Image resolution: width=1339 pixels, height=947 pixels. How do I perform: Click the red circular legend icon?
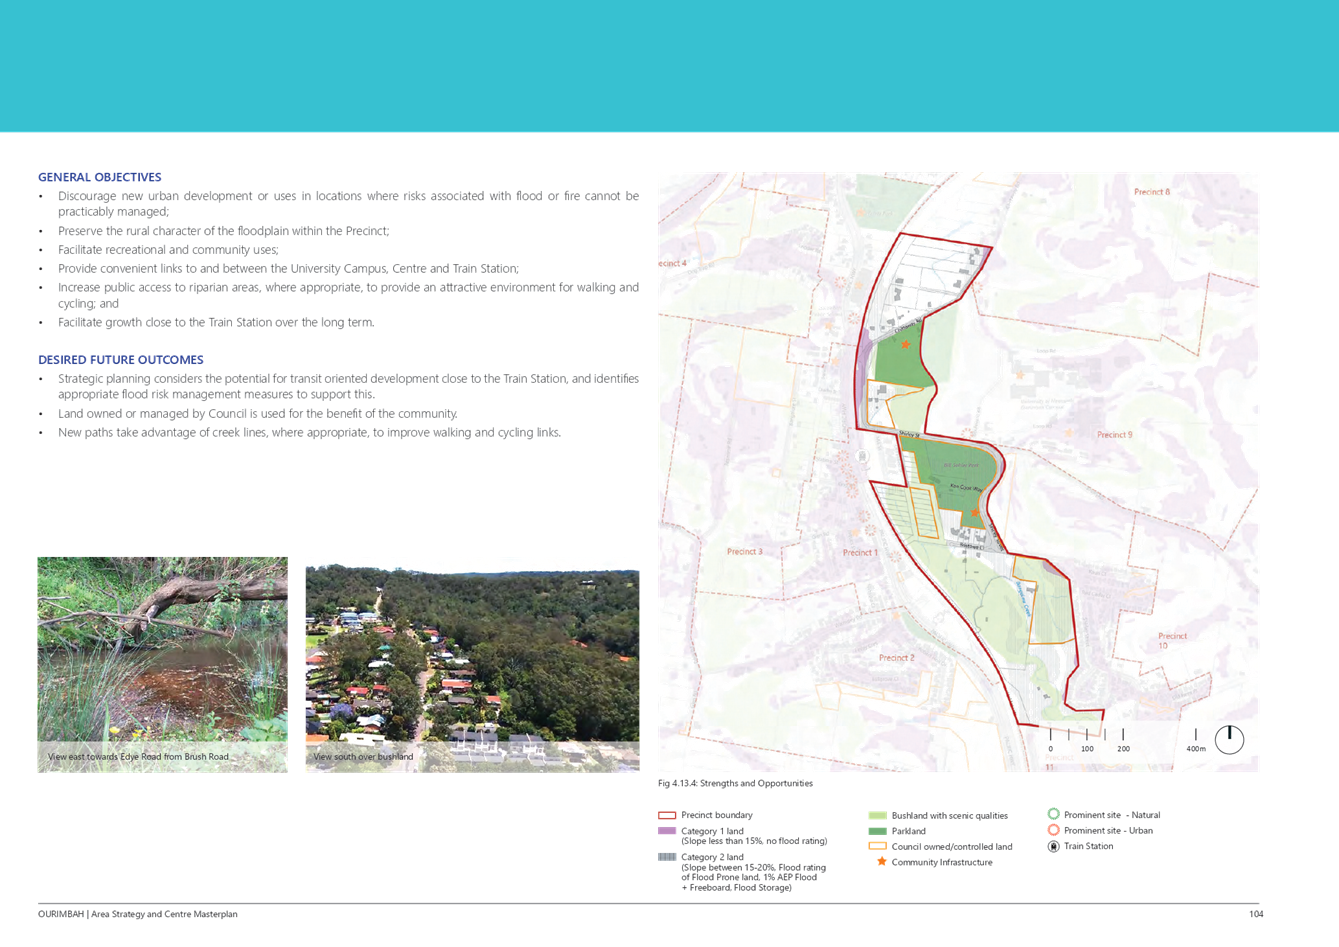[1053, 830]
